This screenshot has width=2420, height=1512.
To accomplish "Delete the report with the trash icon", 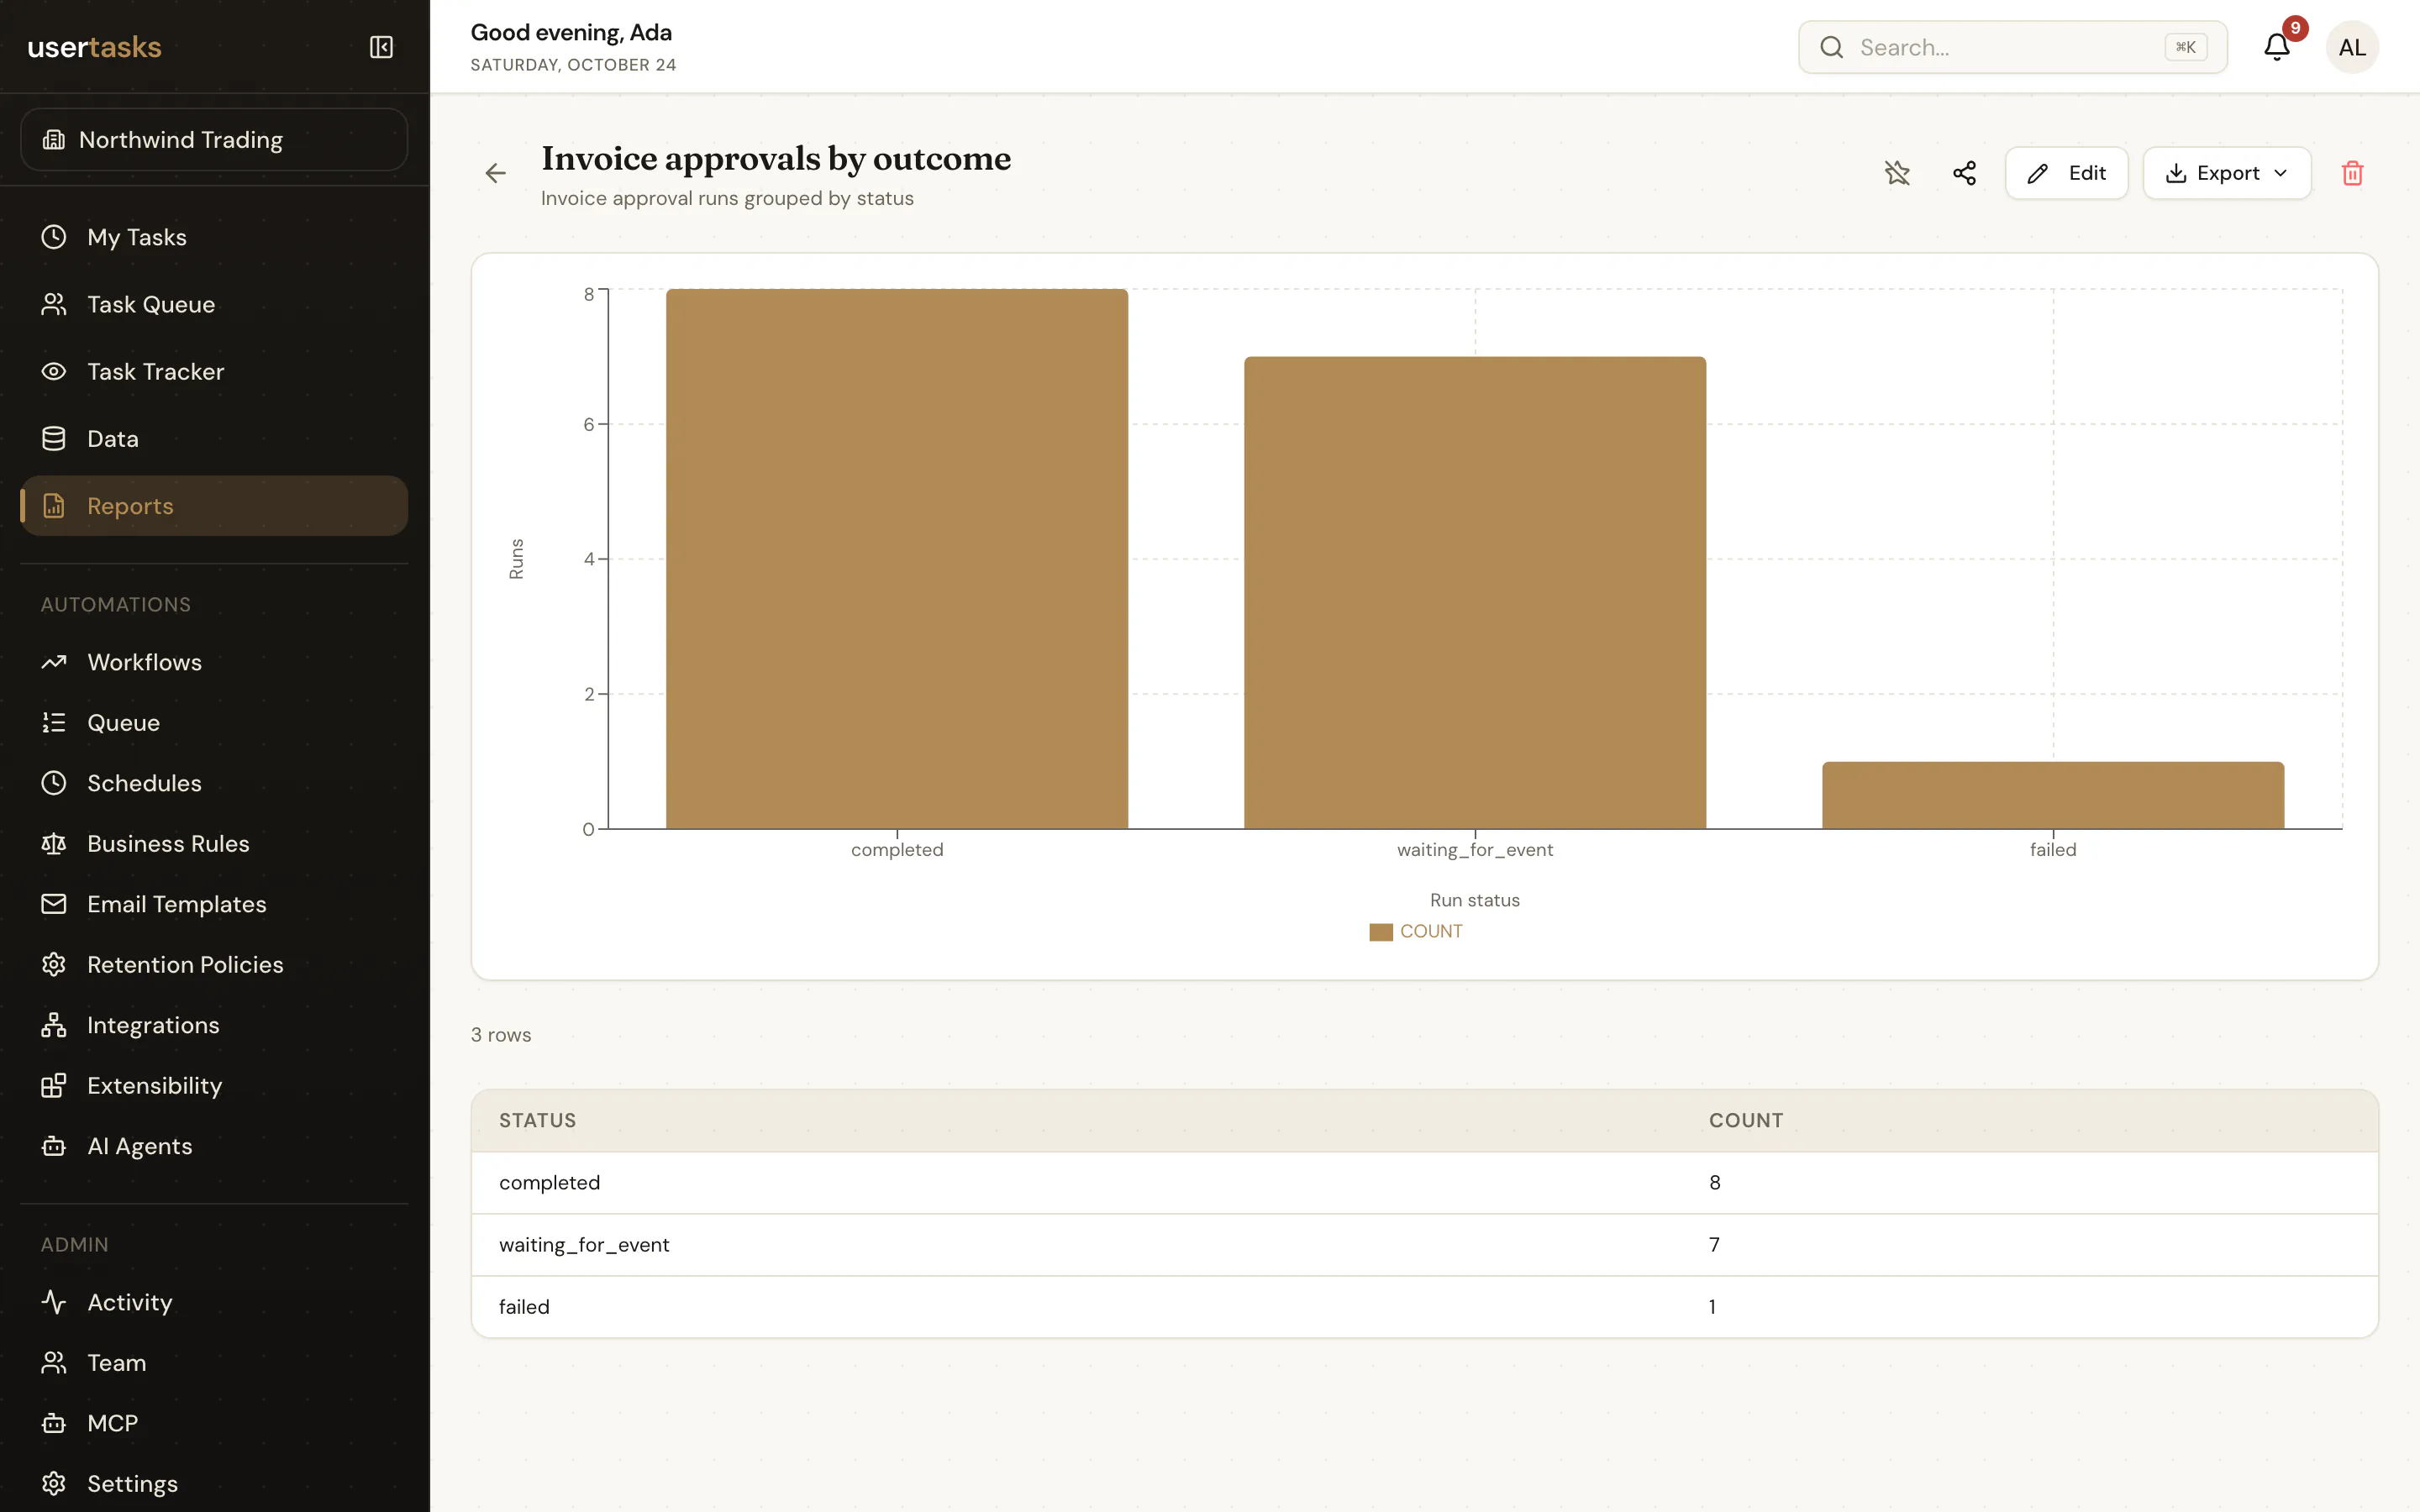I will [x=2352, y=173].
